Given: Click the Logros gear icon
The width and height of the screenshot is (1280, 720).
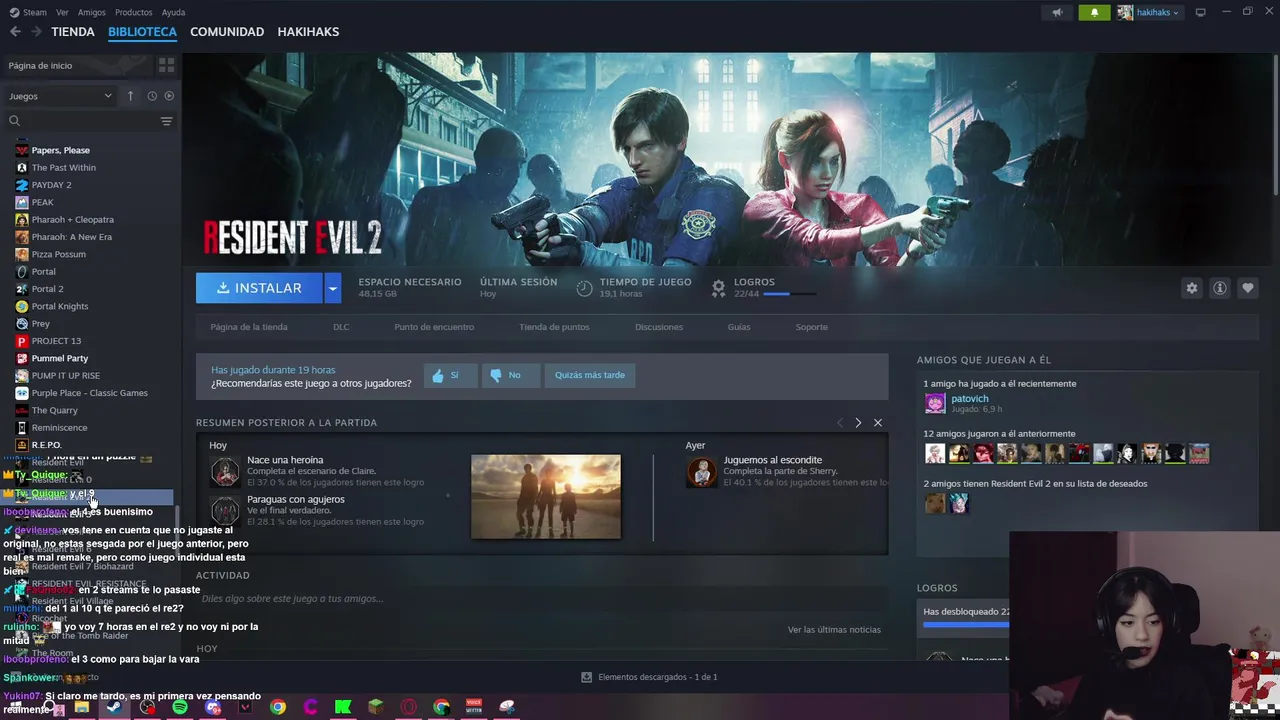Looking at the screenshot, I should coord(718,288).
